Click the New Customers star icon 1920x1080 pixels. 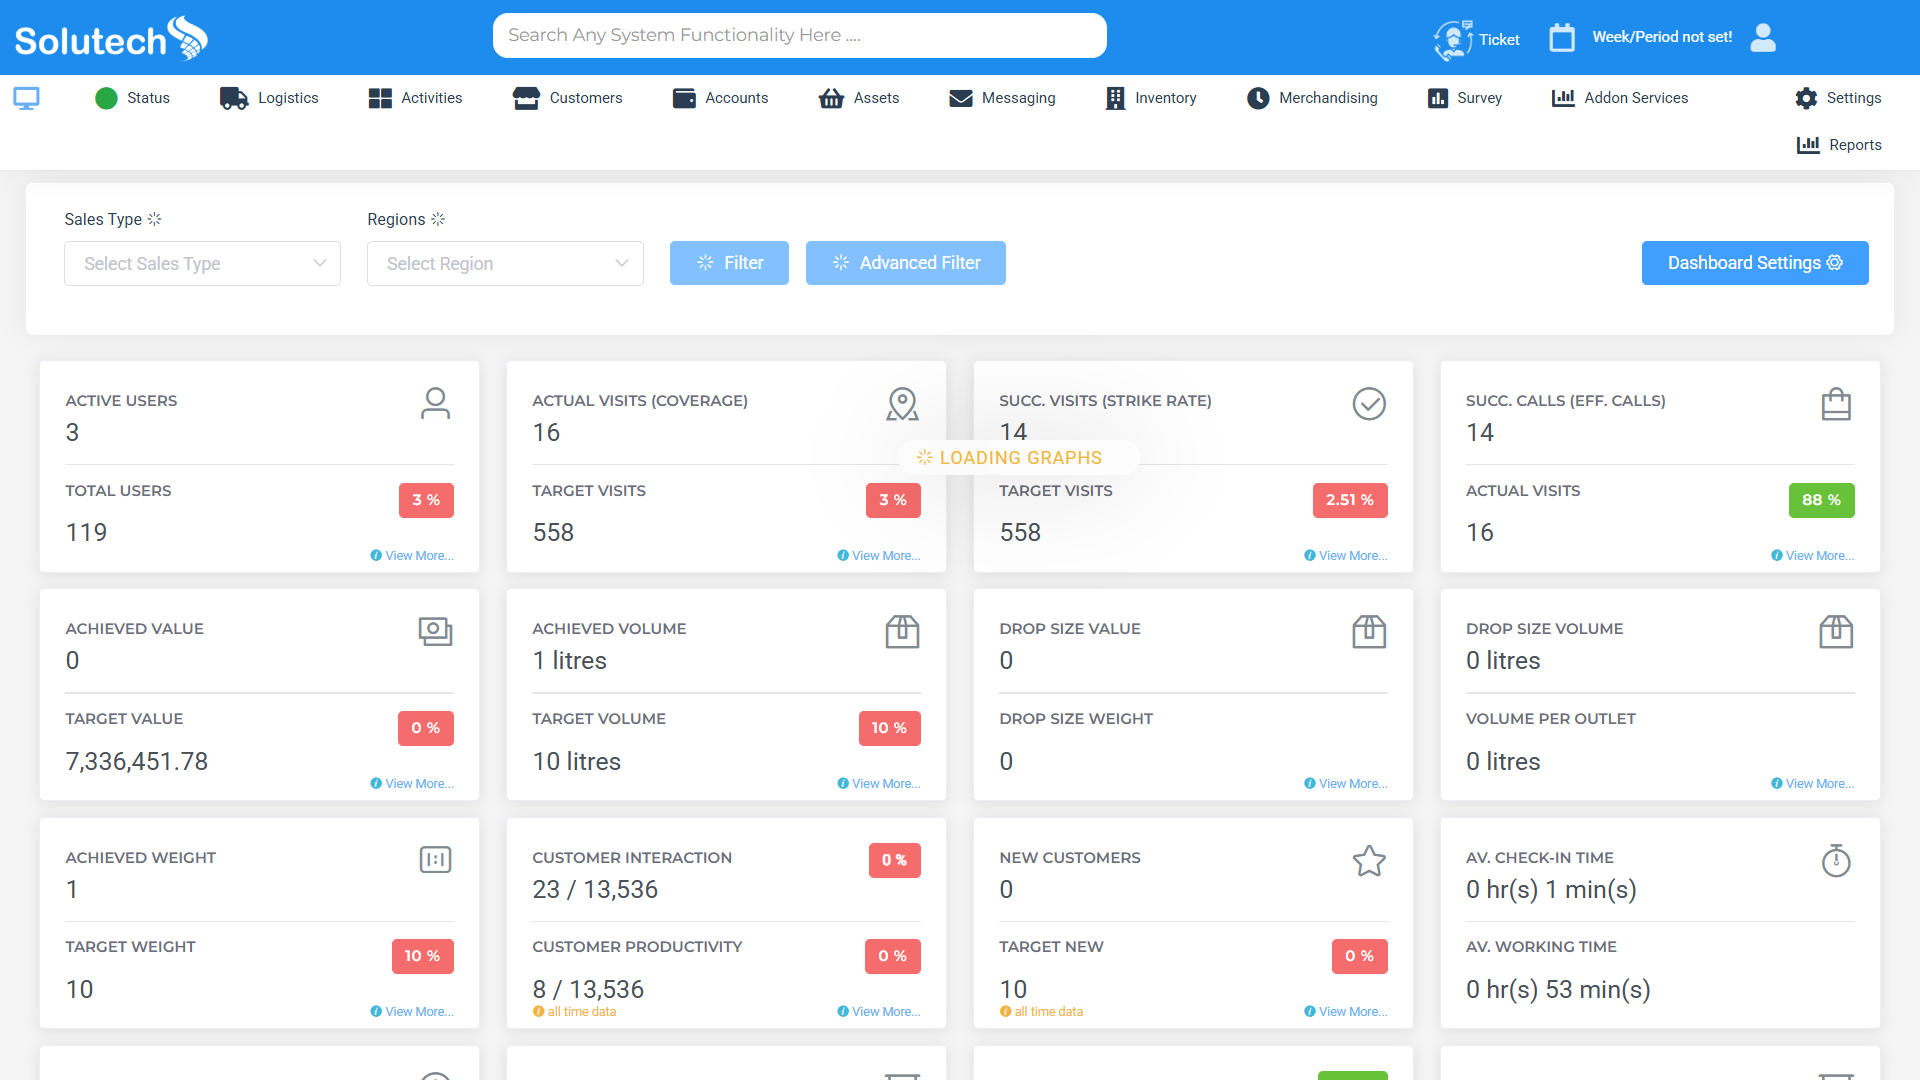click(x=1368, y=861)
